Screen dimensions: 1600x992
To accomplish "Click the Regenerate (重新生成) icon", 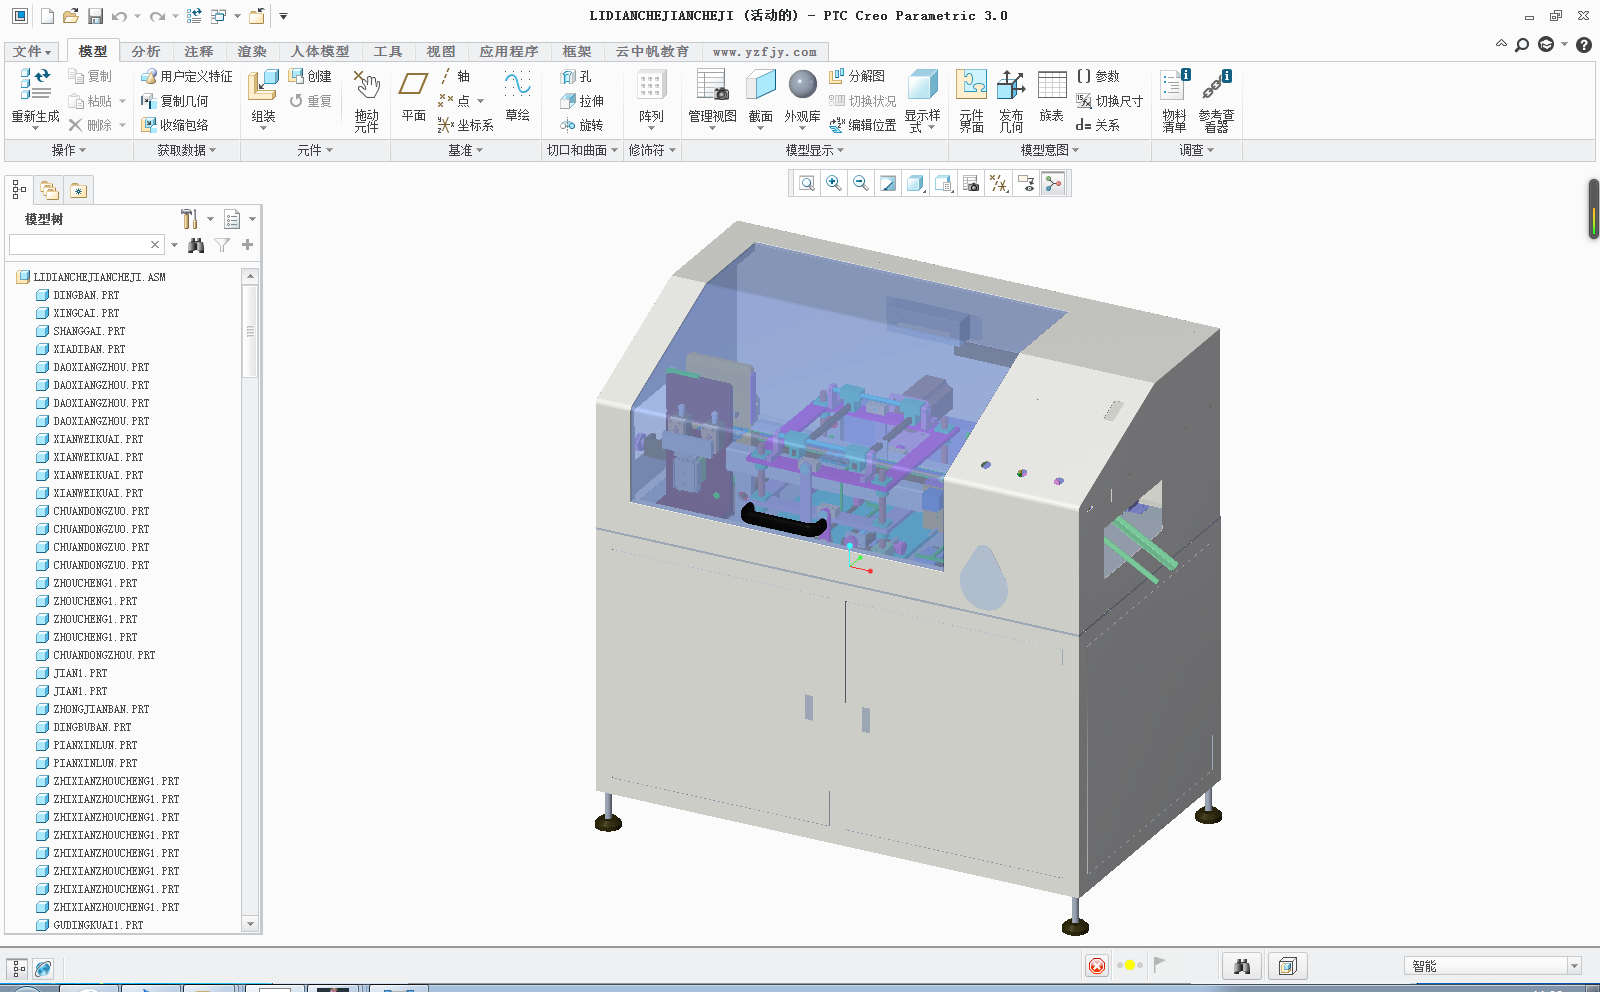I will pyautogui.click(x=35, y=85).
